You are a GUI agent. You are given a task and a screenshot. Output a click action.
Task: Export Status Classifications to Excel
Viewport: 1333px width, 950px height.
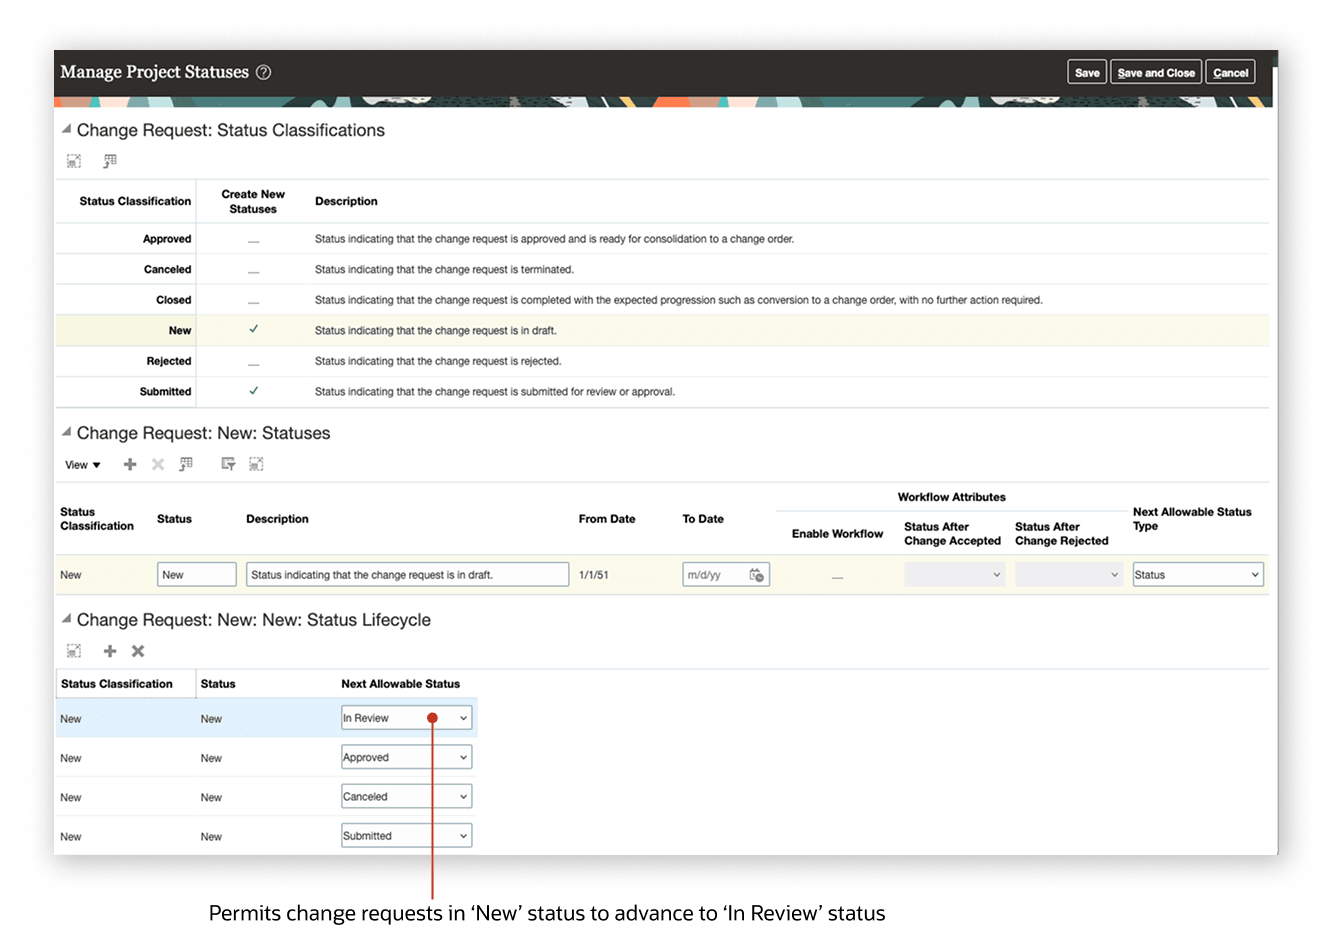(109, 161)
